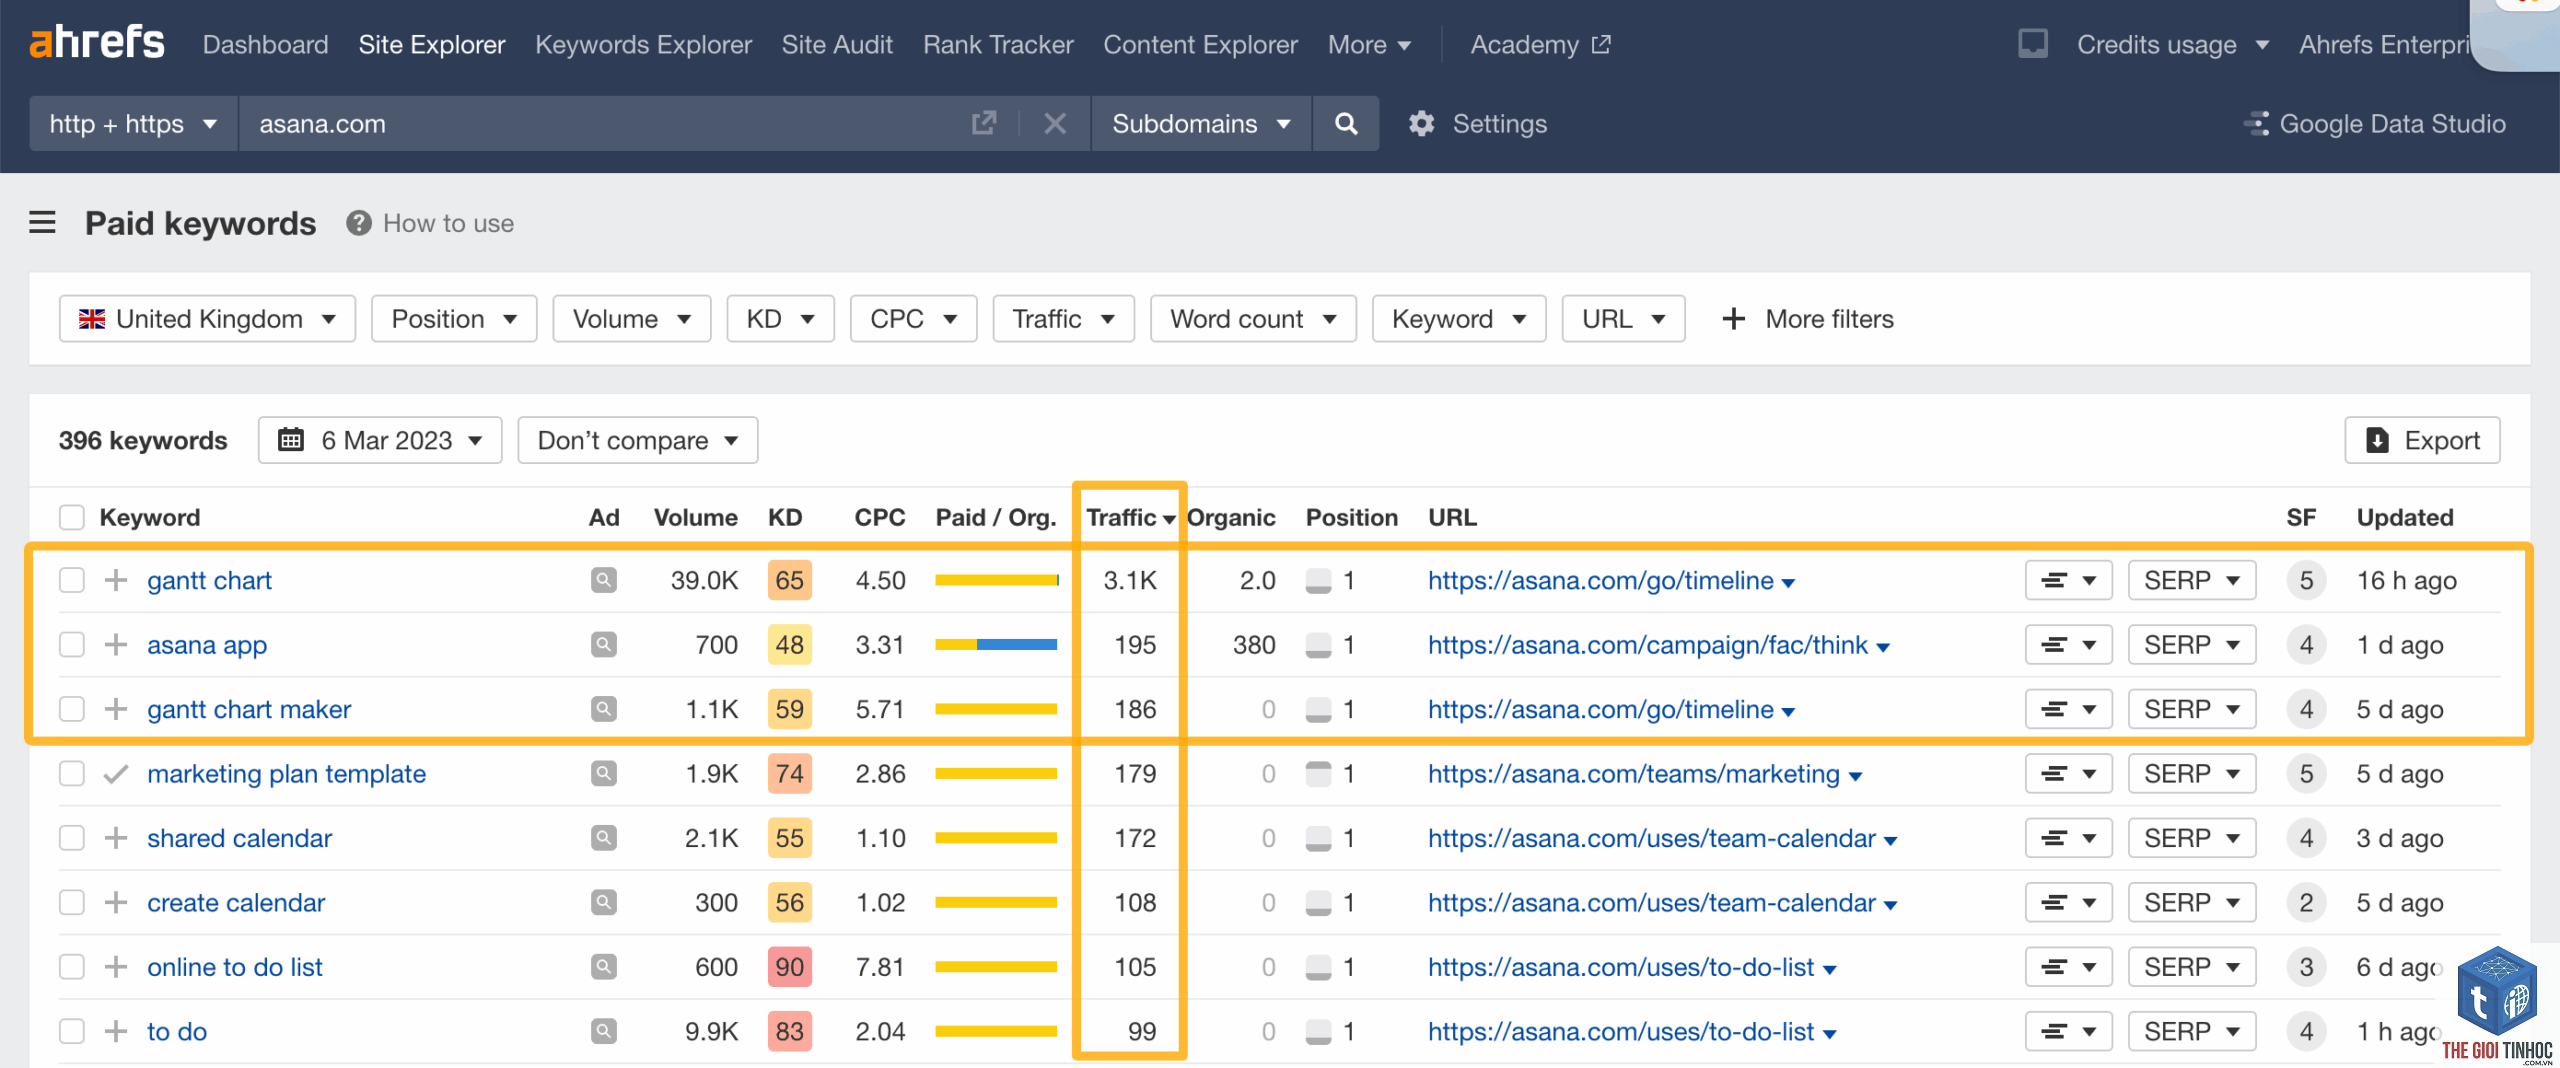Viewport: 2560px width, 1068px height.
Task: Check the marketing plan template row checkbox
Action: click(72, 773)
